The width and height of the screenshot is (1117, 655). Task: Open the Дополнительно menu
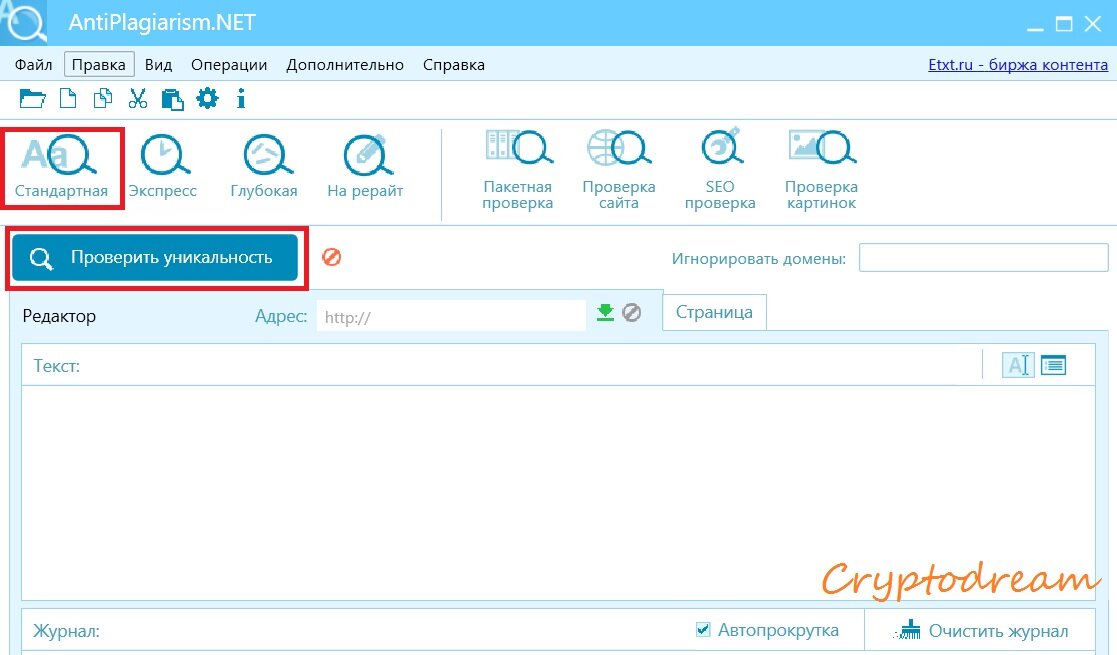click(x=345, y=65)
